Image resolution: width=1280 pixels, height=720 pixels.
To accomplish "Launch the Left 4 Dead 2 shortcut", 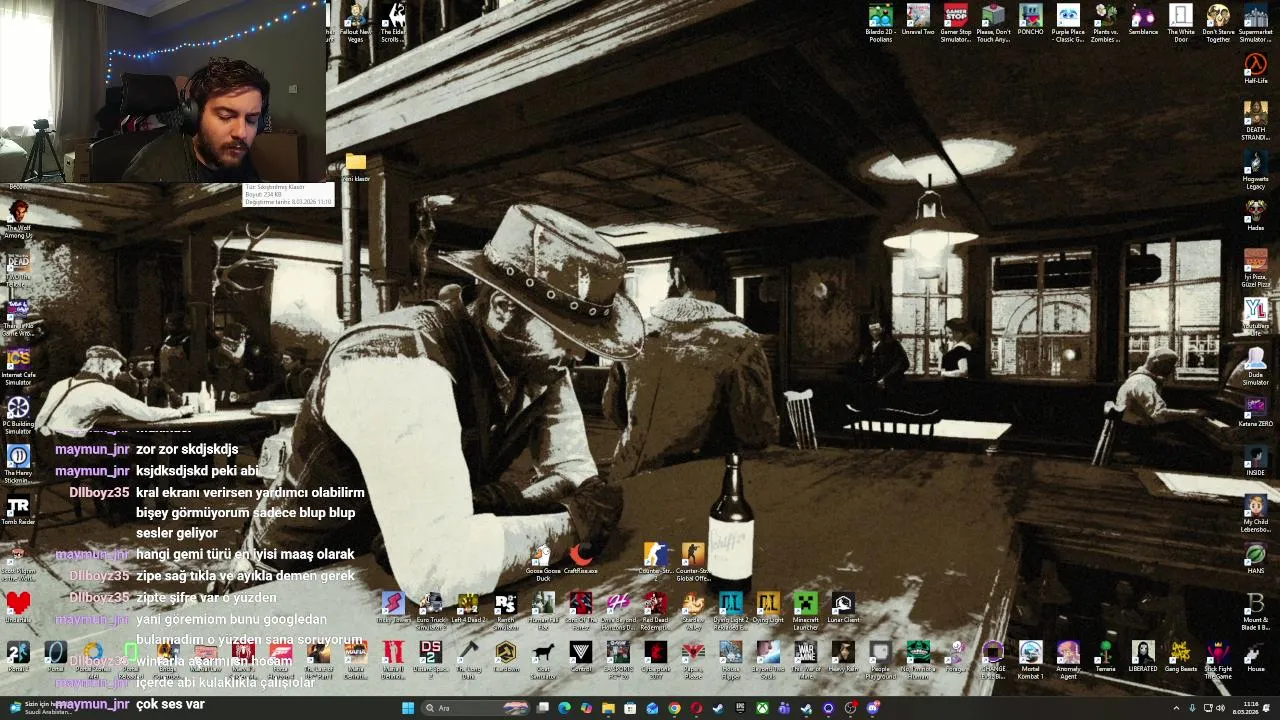I will point(468,608).
